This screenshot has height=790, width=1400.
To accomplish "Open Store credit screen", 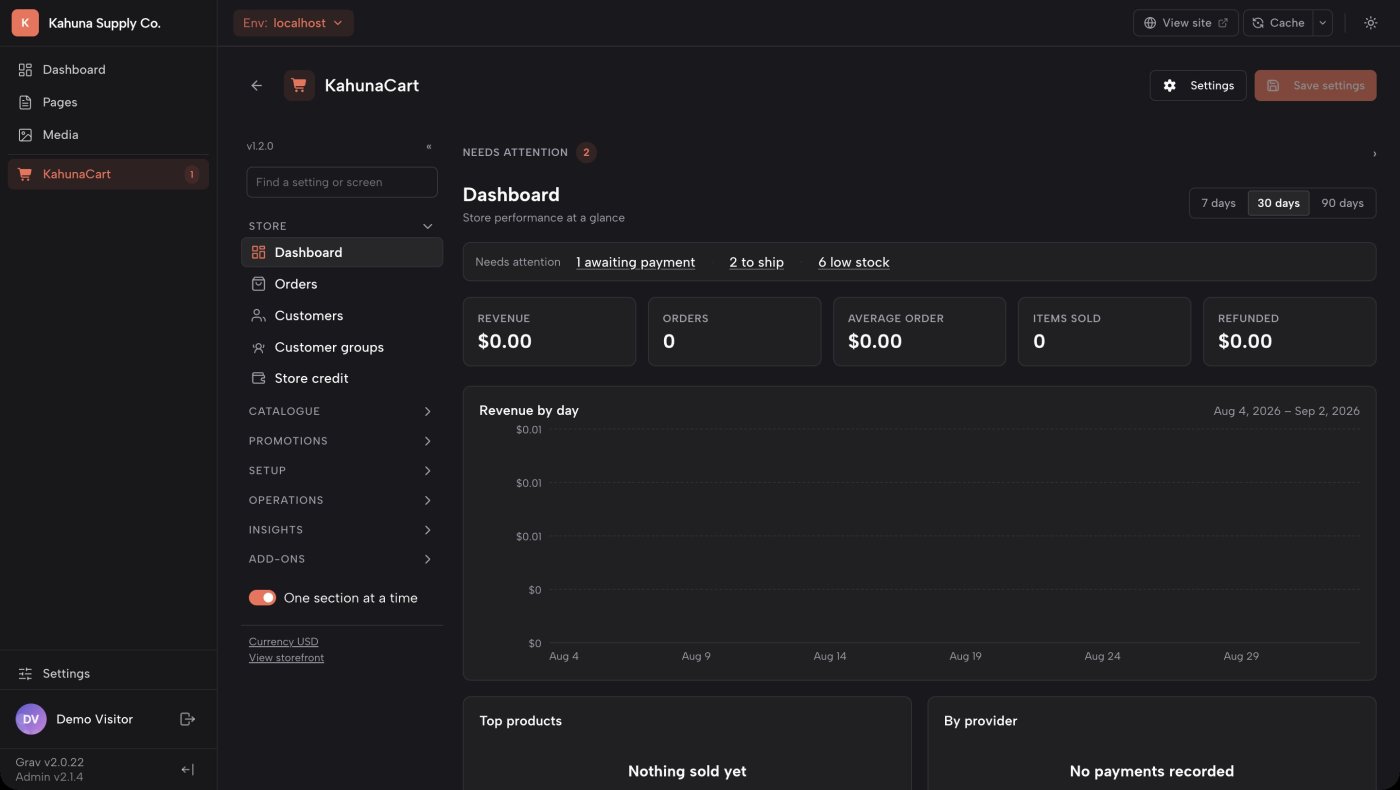I will 342,378.
